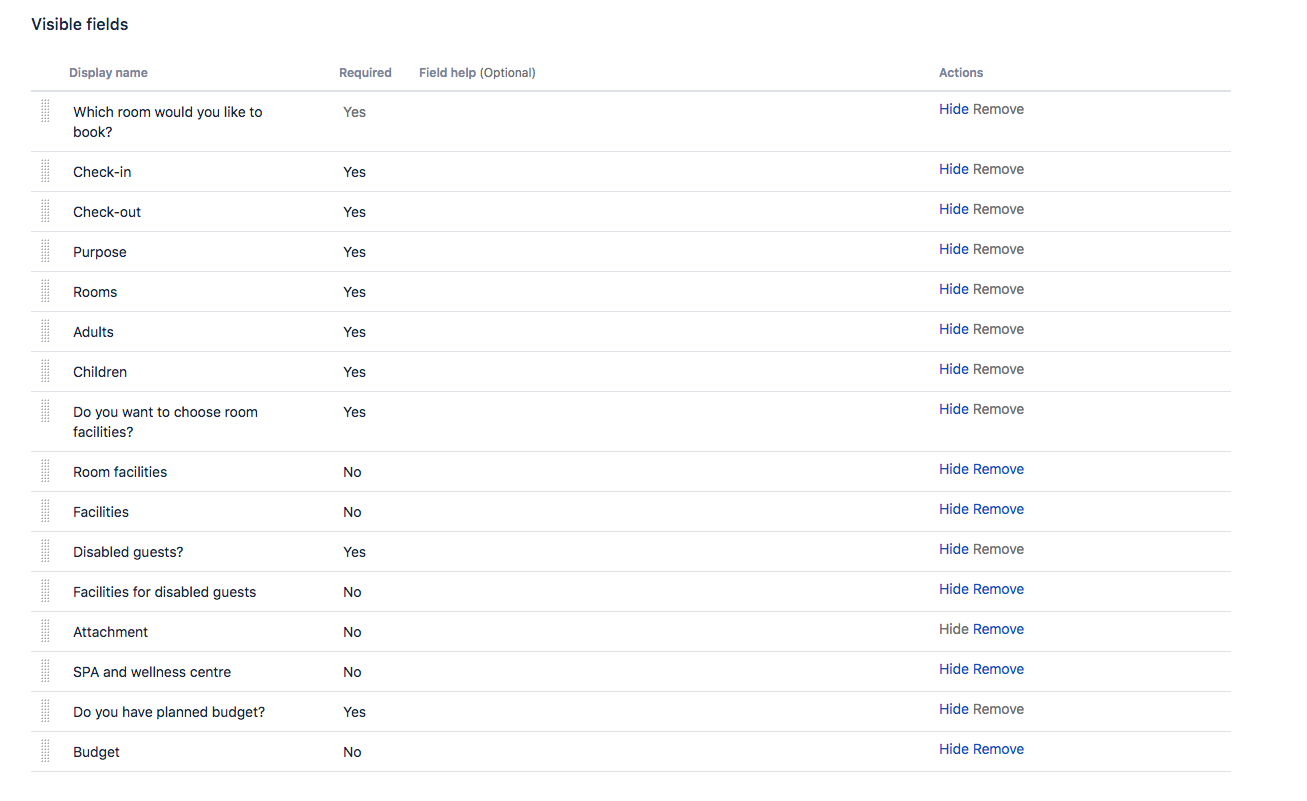The width and height of the screenshot is (1307, 801).
Task: Grab the drag handle for Budget row
Action: click(45, 750)
